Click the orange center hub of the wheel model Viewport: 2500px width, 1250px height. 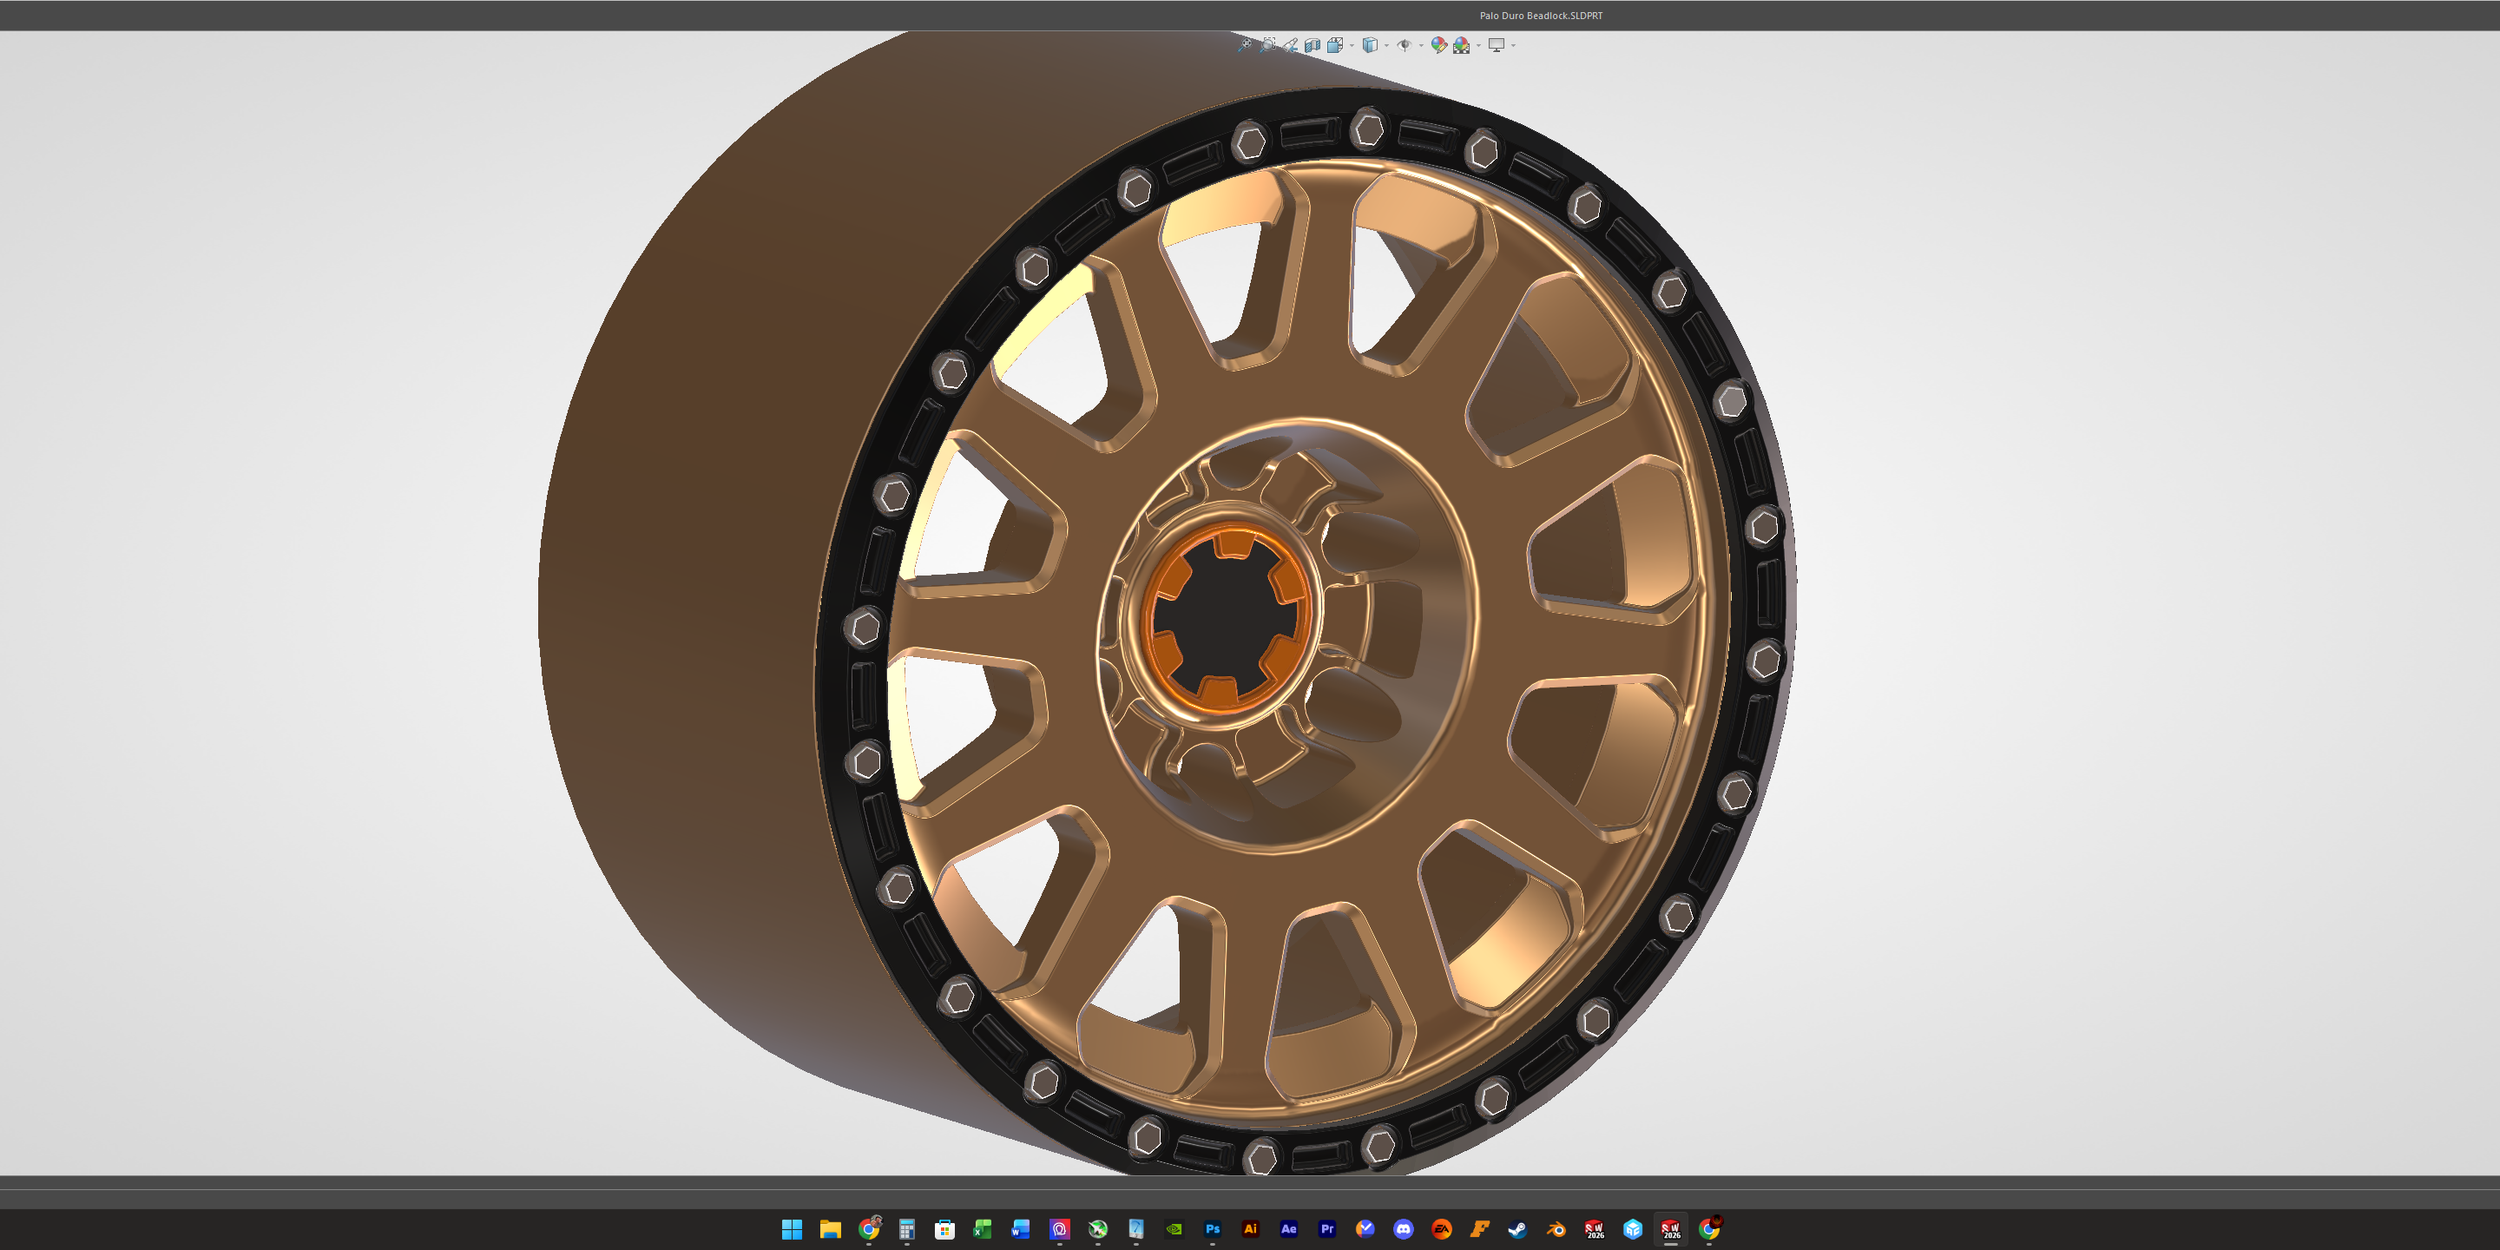tap(1227, 619)
